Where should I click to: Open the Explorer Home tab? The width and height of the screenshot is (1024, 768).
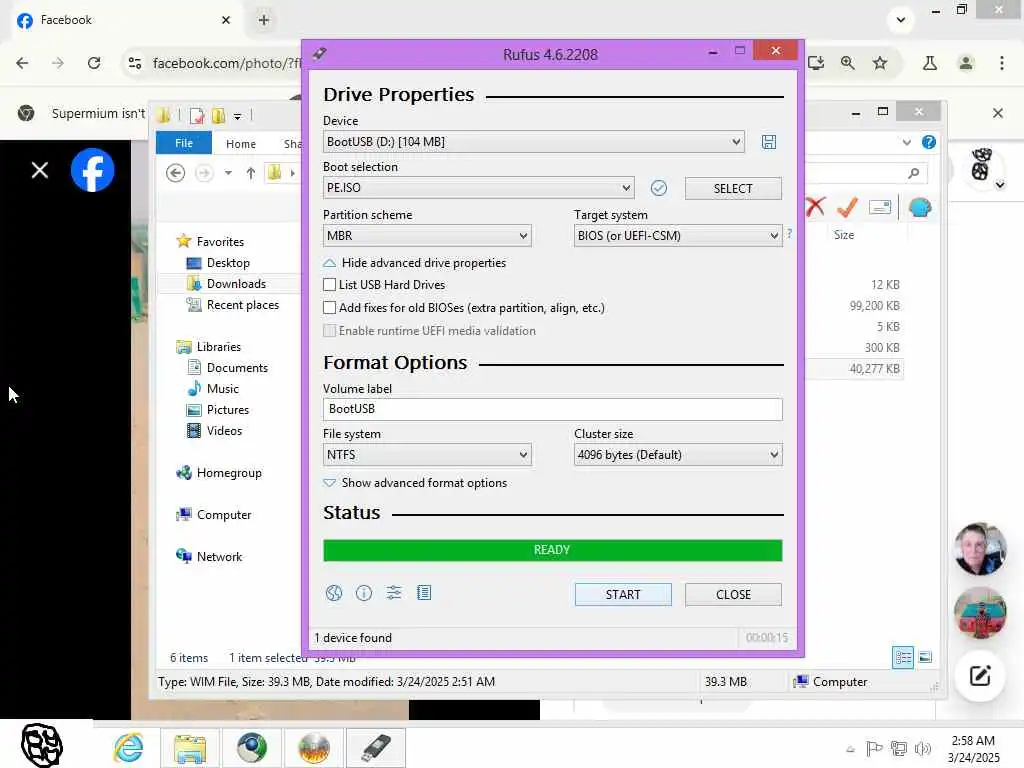pos(241,144)
